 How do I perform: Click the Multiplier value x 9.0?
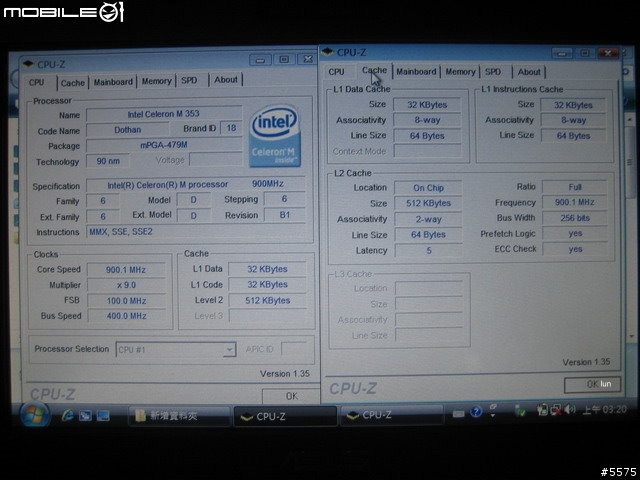click(126, 285)
